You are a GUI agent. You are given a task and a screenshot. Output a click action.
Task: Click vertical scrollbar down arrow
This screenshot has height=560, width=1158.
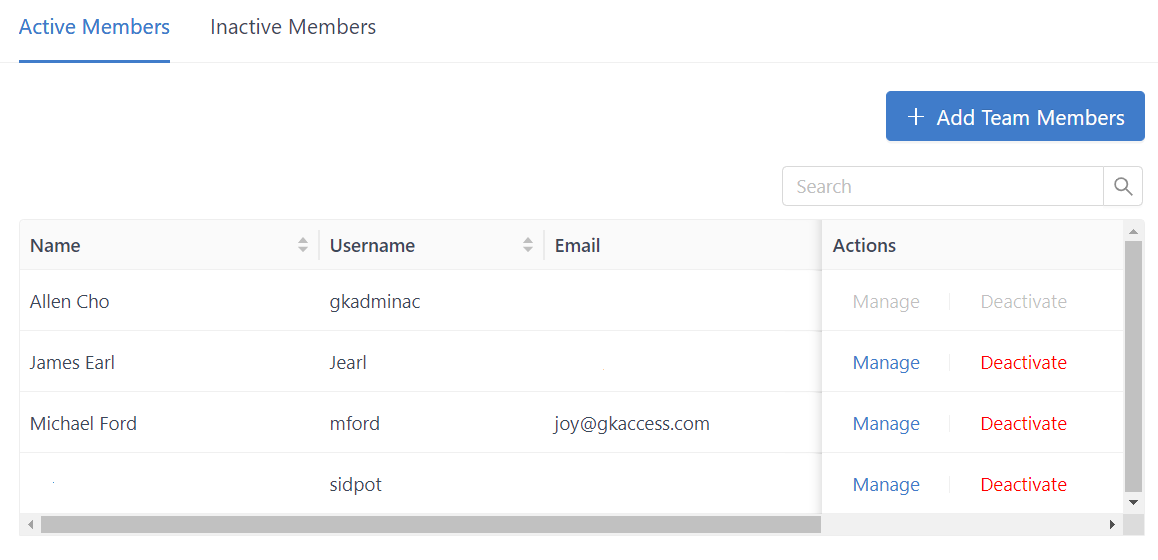coord(1133,502)
